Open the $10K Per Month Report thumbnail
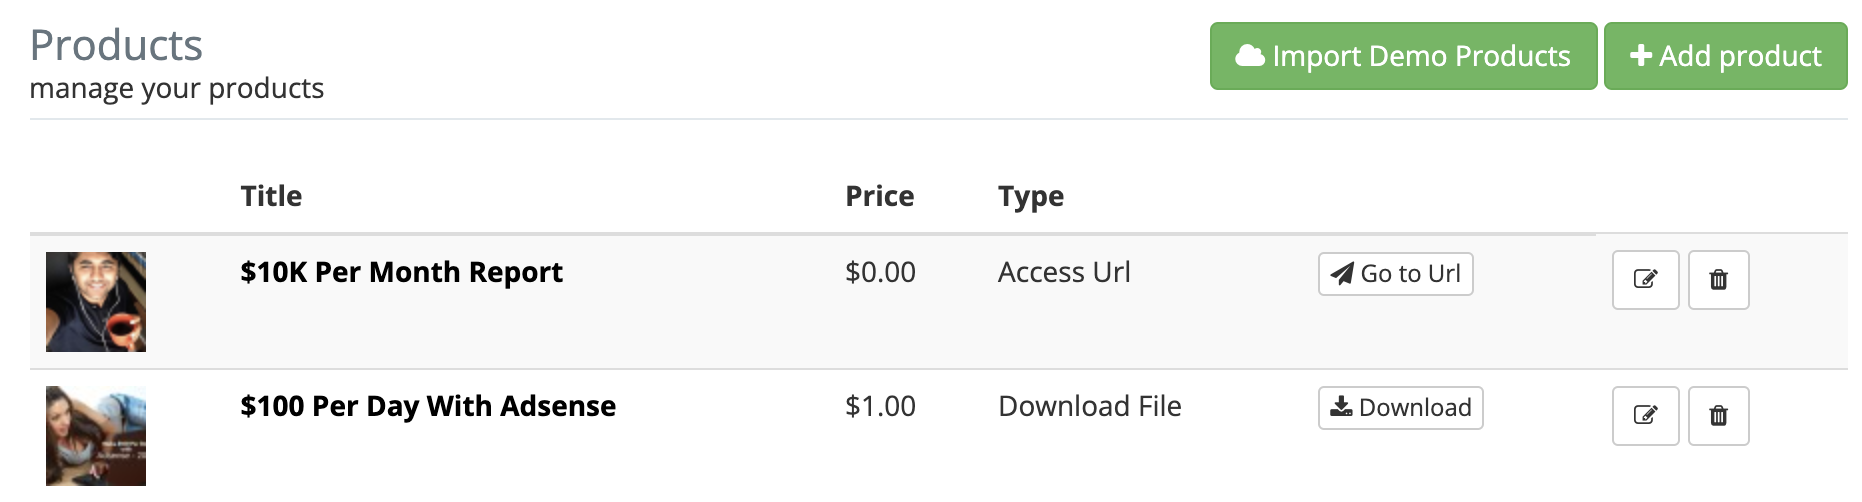The width and height of the screenshot is (1862, 502). click(96, 302)
